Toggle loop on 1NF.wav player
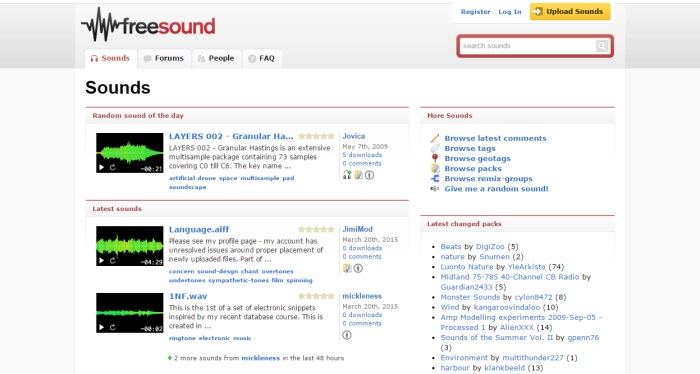 112,328
